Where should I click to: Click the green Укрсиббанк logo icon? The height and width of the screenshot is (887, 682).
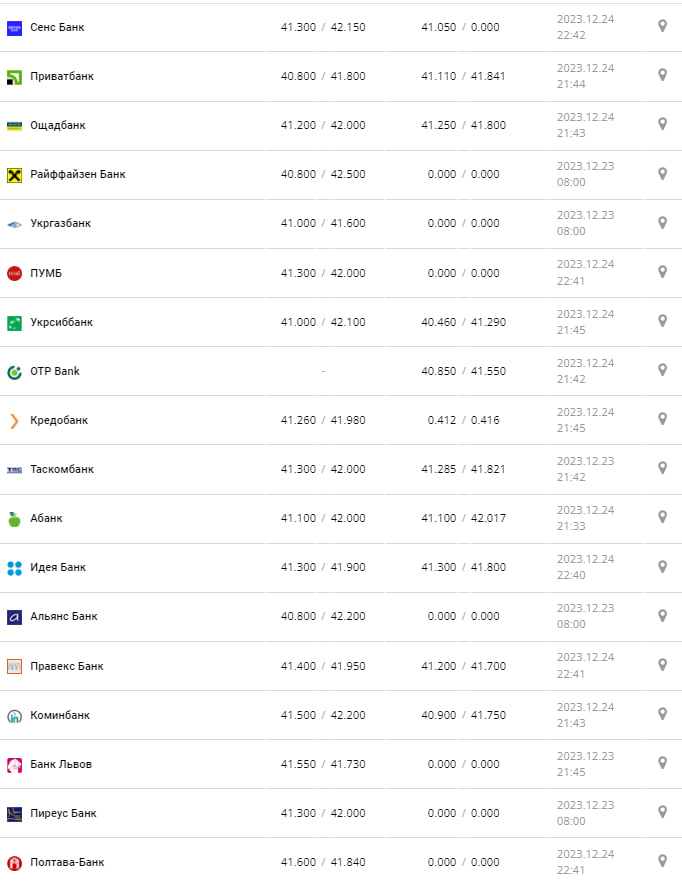pos(14,322)
